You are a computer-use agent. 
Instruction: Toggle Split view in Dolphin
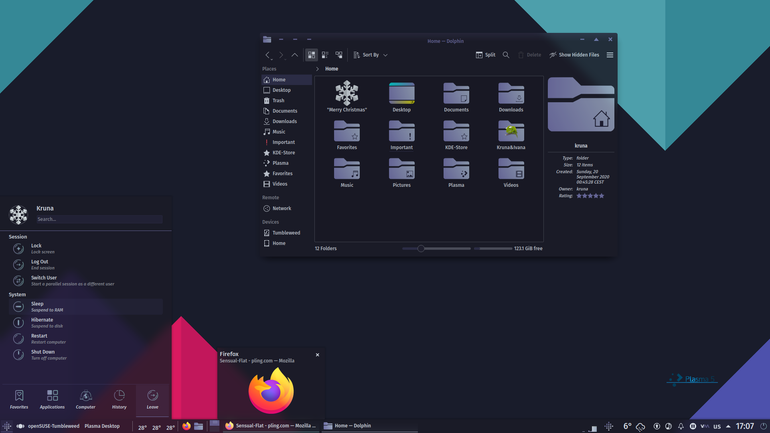(485, 55)
